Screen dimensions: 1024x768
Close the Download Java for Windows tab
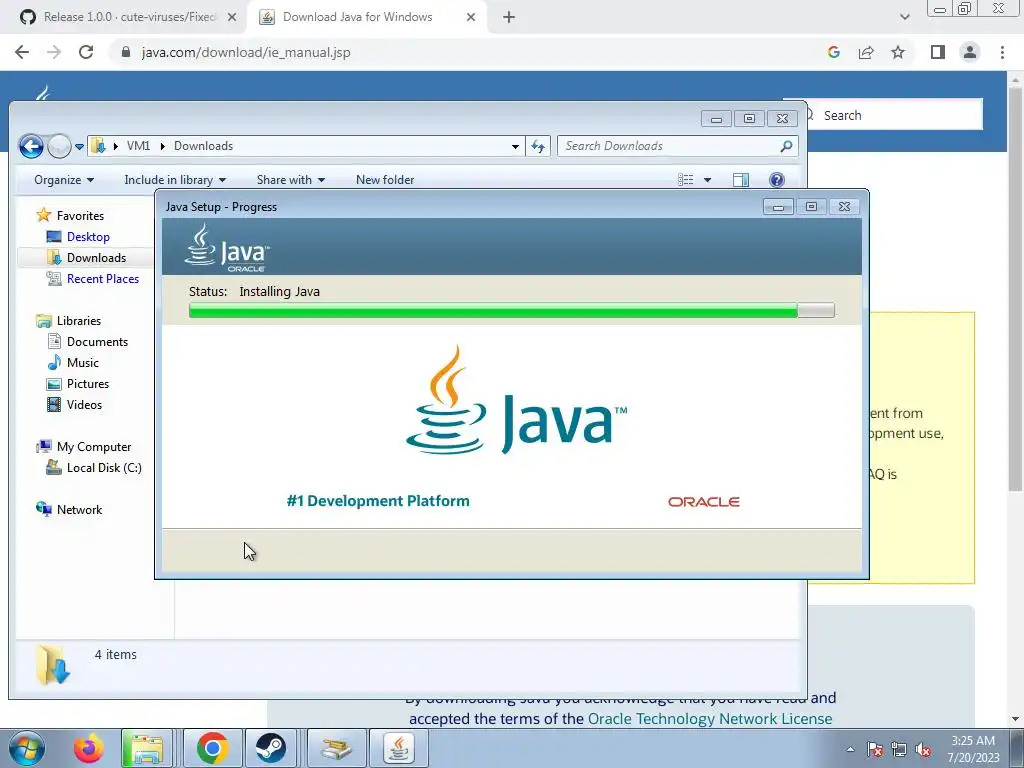(471, 17)
